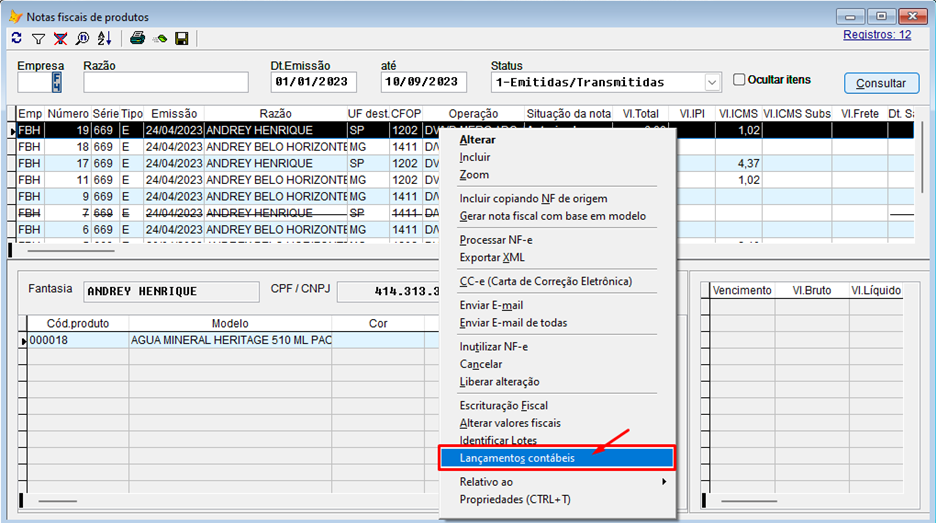
Task: Click the F4 lookup icon beside Empresa
Action: point(57,82)
